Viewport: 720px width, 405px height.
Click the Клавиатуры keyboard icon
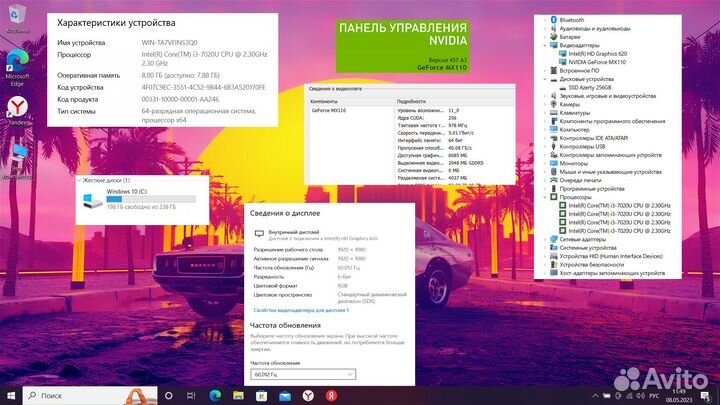point(554,112)
